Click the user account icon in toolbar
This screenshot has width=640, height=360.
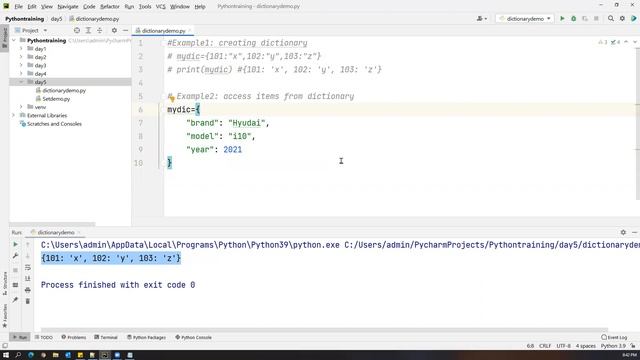(482, 19)
